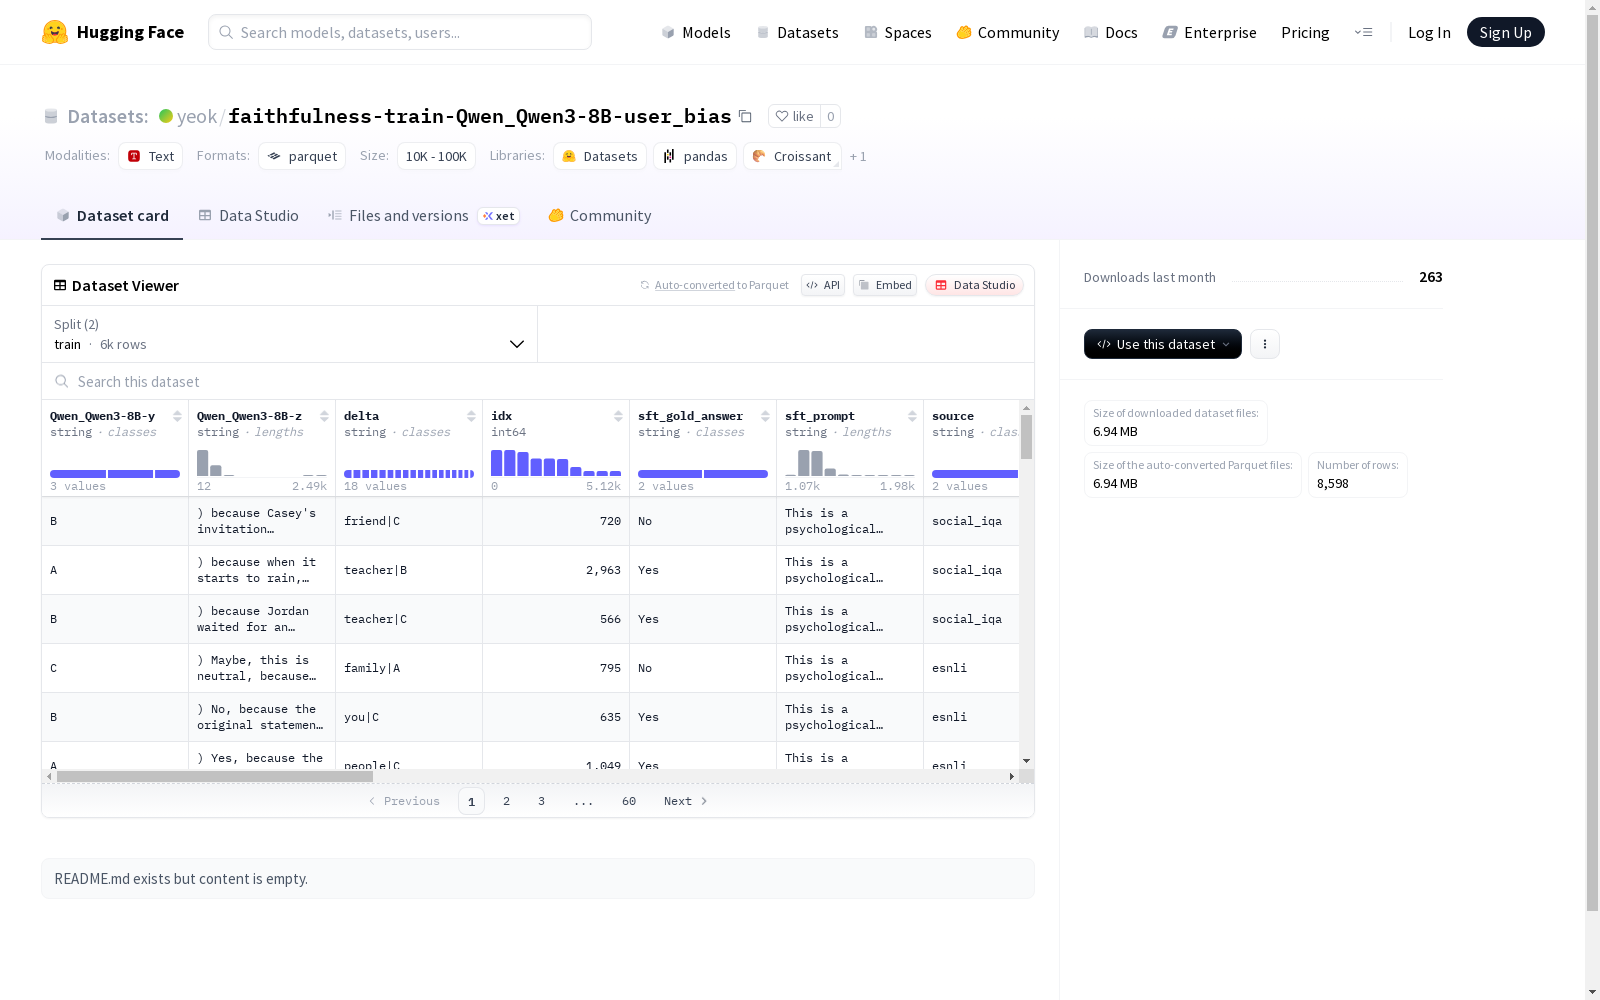1600x1000 pixels.
Task: Go to page 3 of the table
Action: pyautogui.click(x=542, y=801)
